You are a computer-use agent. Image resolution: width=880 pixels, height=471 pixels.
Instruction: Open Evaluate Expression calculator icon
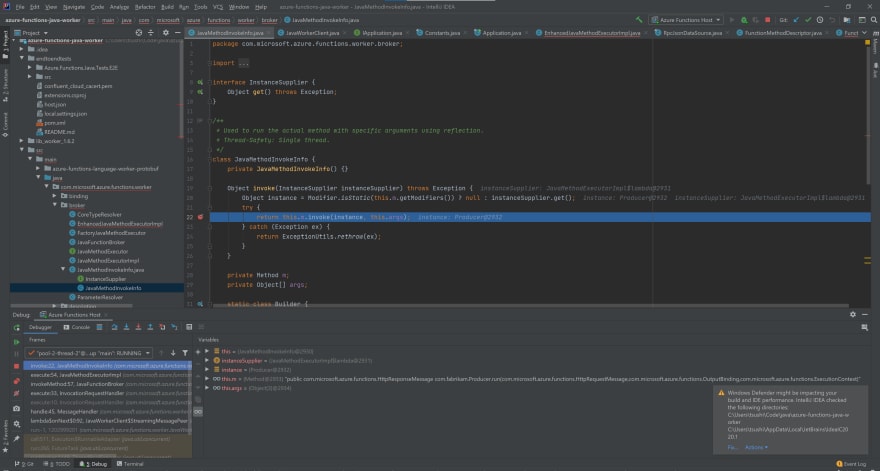[189, 327]
